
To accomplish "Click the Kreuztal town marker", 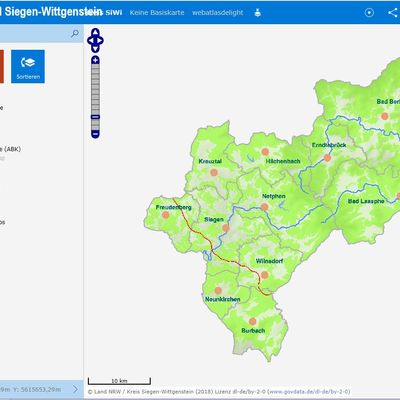I will (x=214, y=172).
